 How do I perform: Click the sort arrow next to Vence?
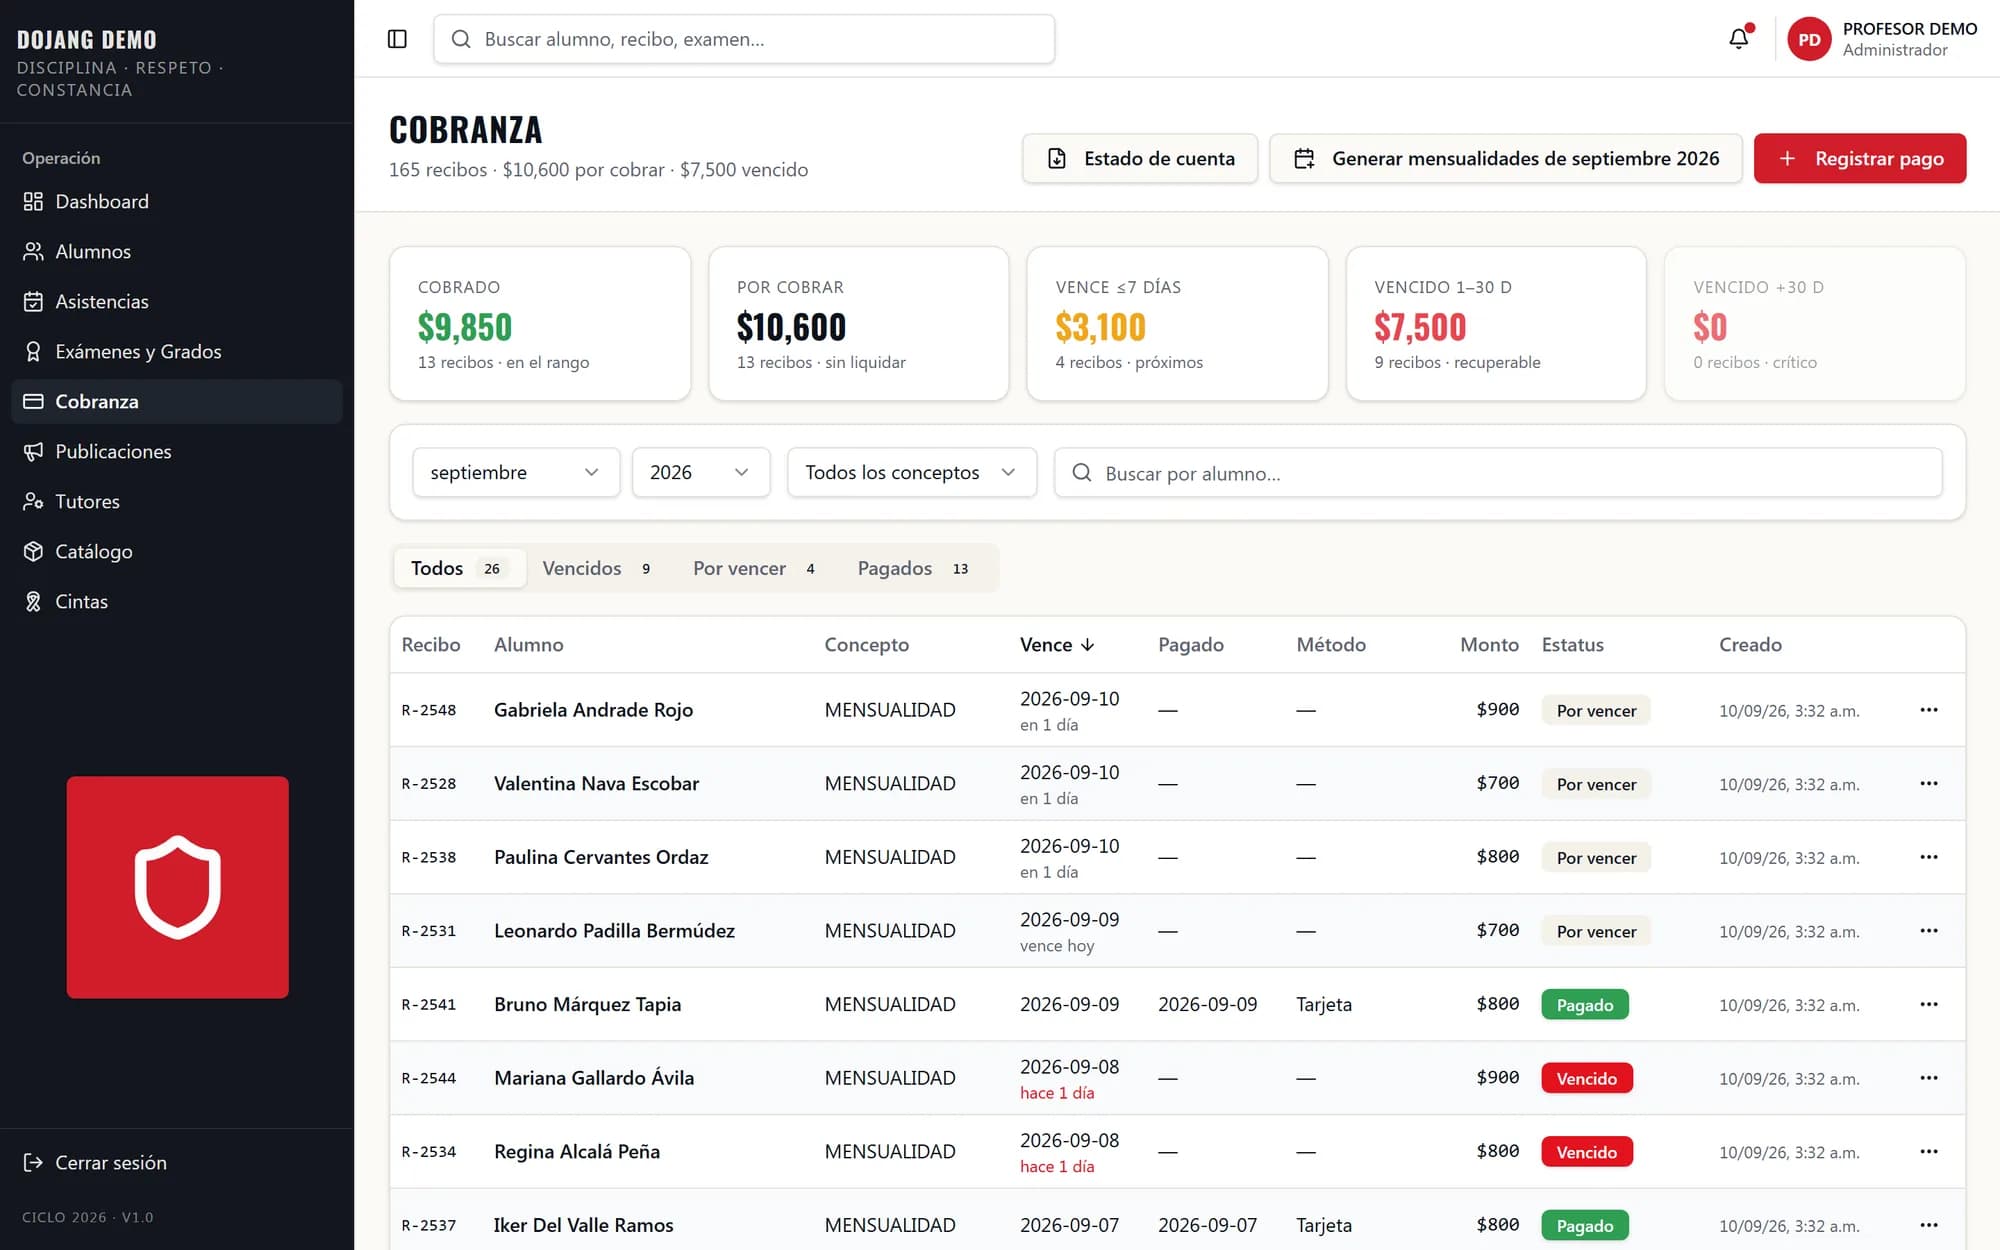(1088, 645)
